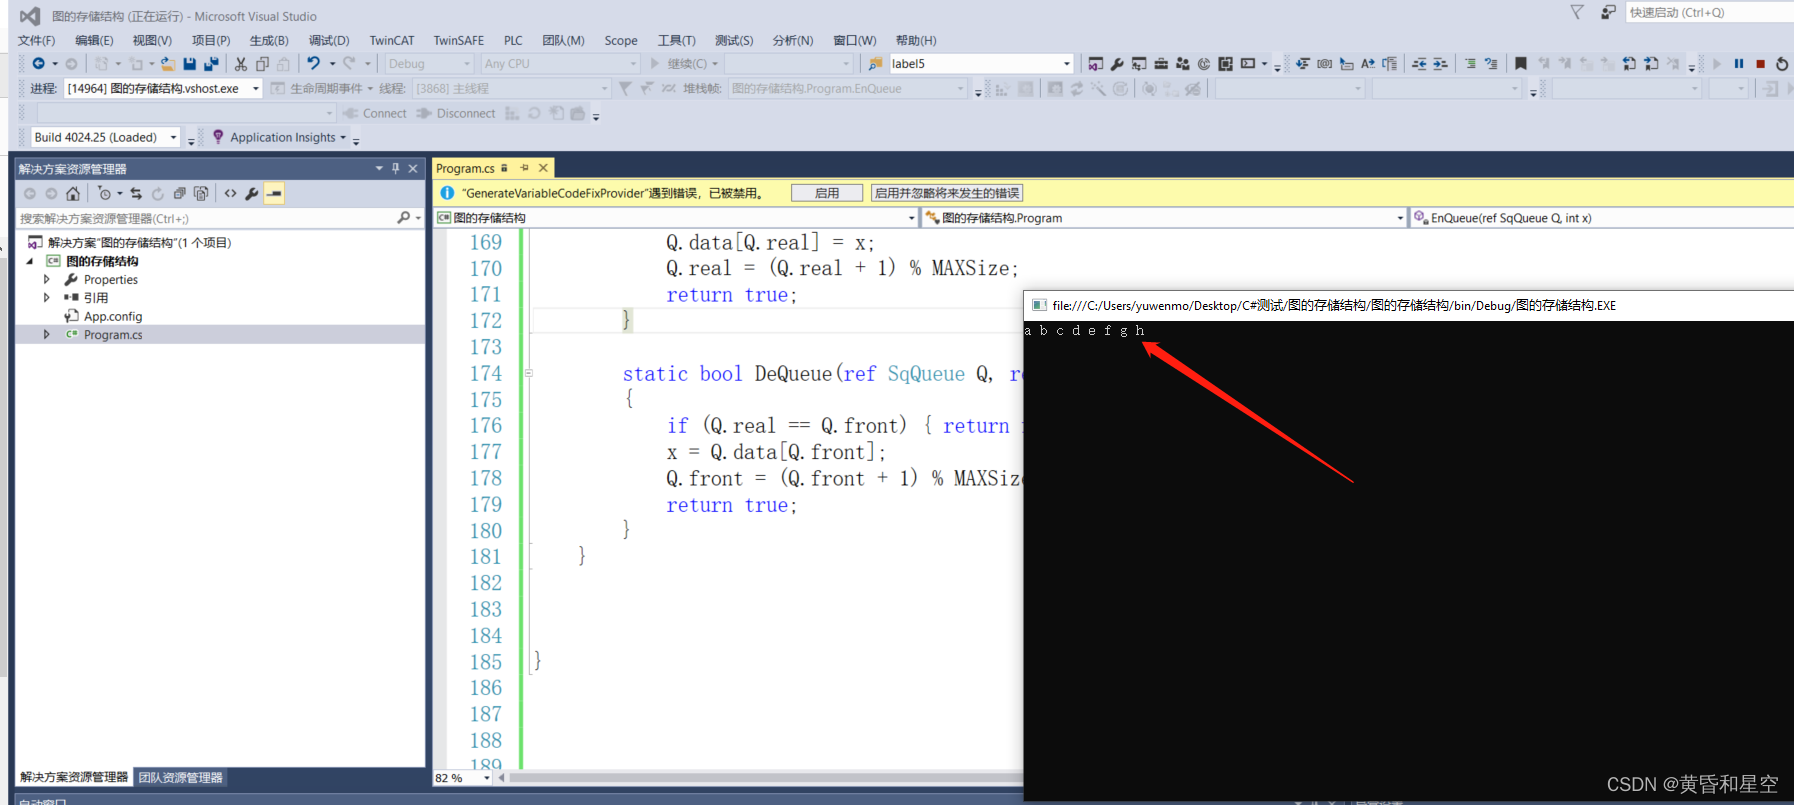Expand the Properties node in Solution Explorer
The image size is (1794, 805).
[x=46, y=279]
